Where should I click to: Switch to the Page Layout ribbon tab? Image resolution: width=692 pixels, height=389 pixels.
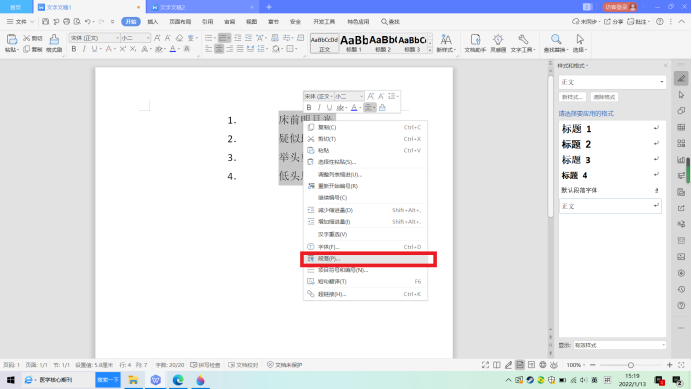180,22
